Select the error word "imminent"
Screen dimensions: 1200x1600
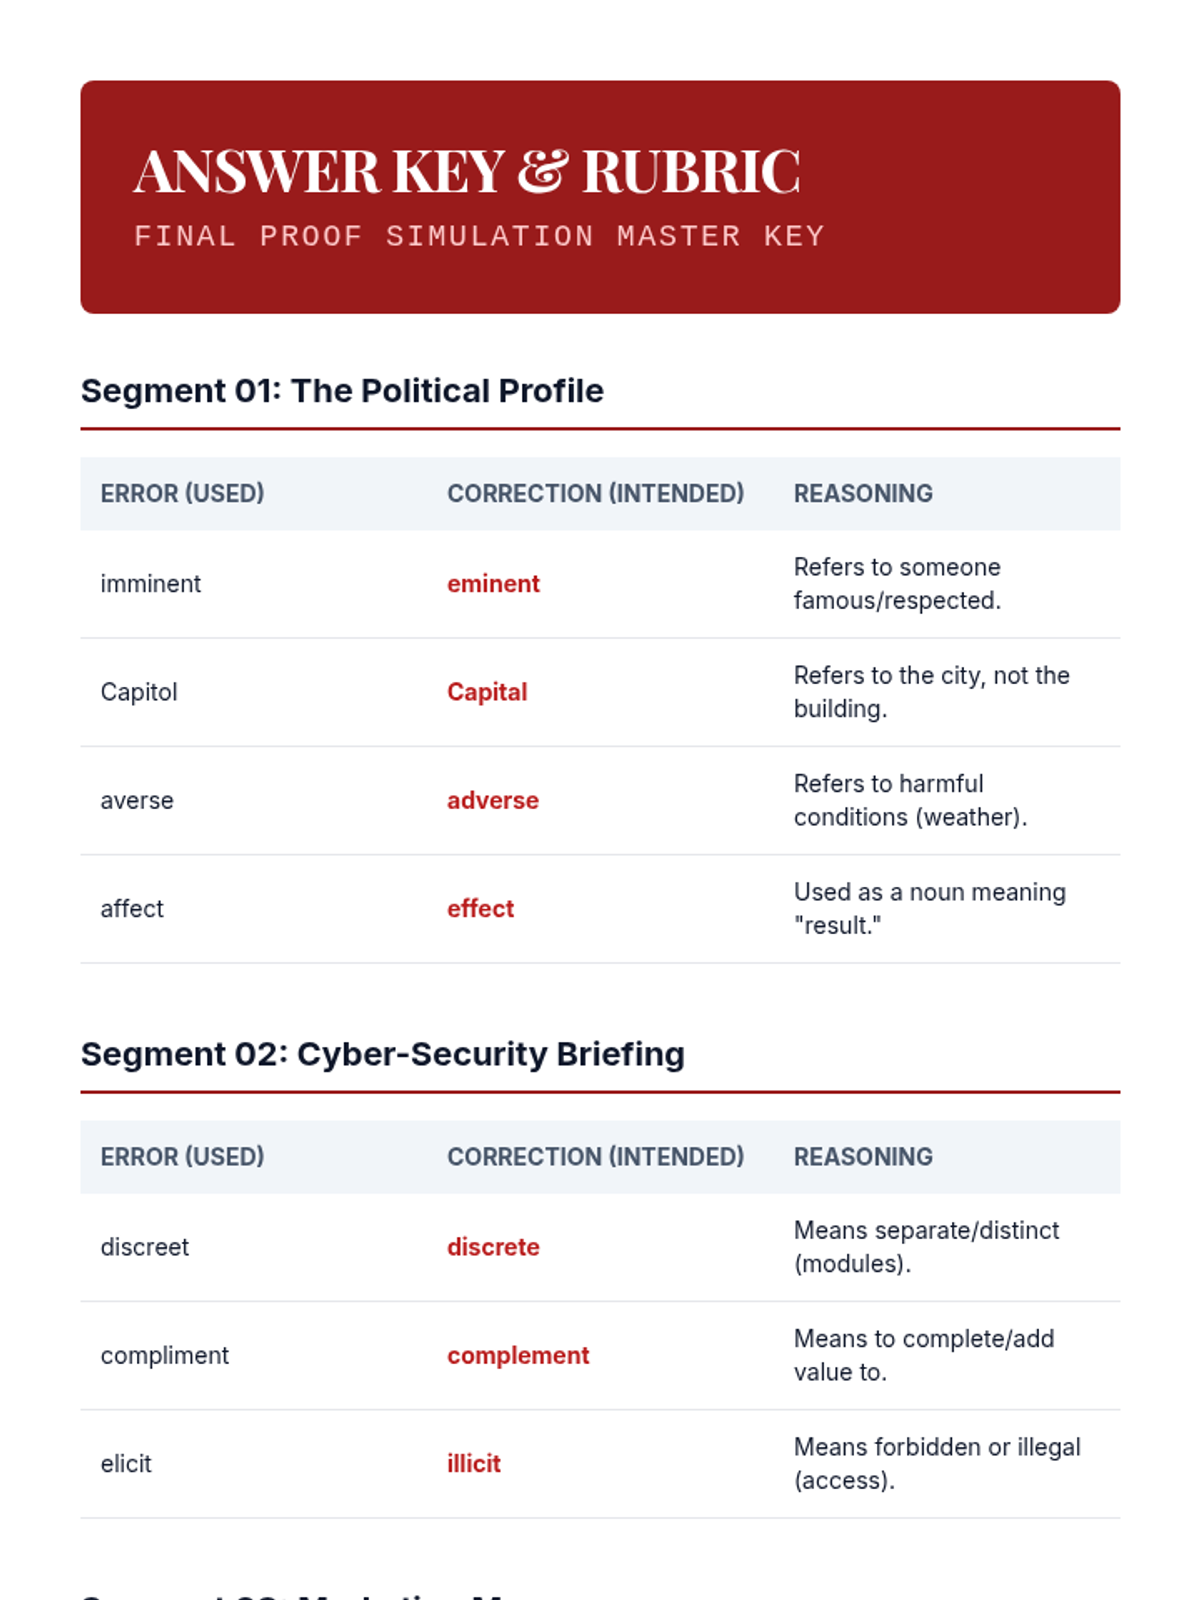click(x=151, y=584)
